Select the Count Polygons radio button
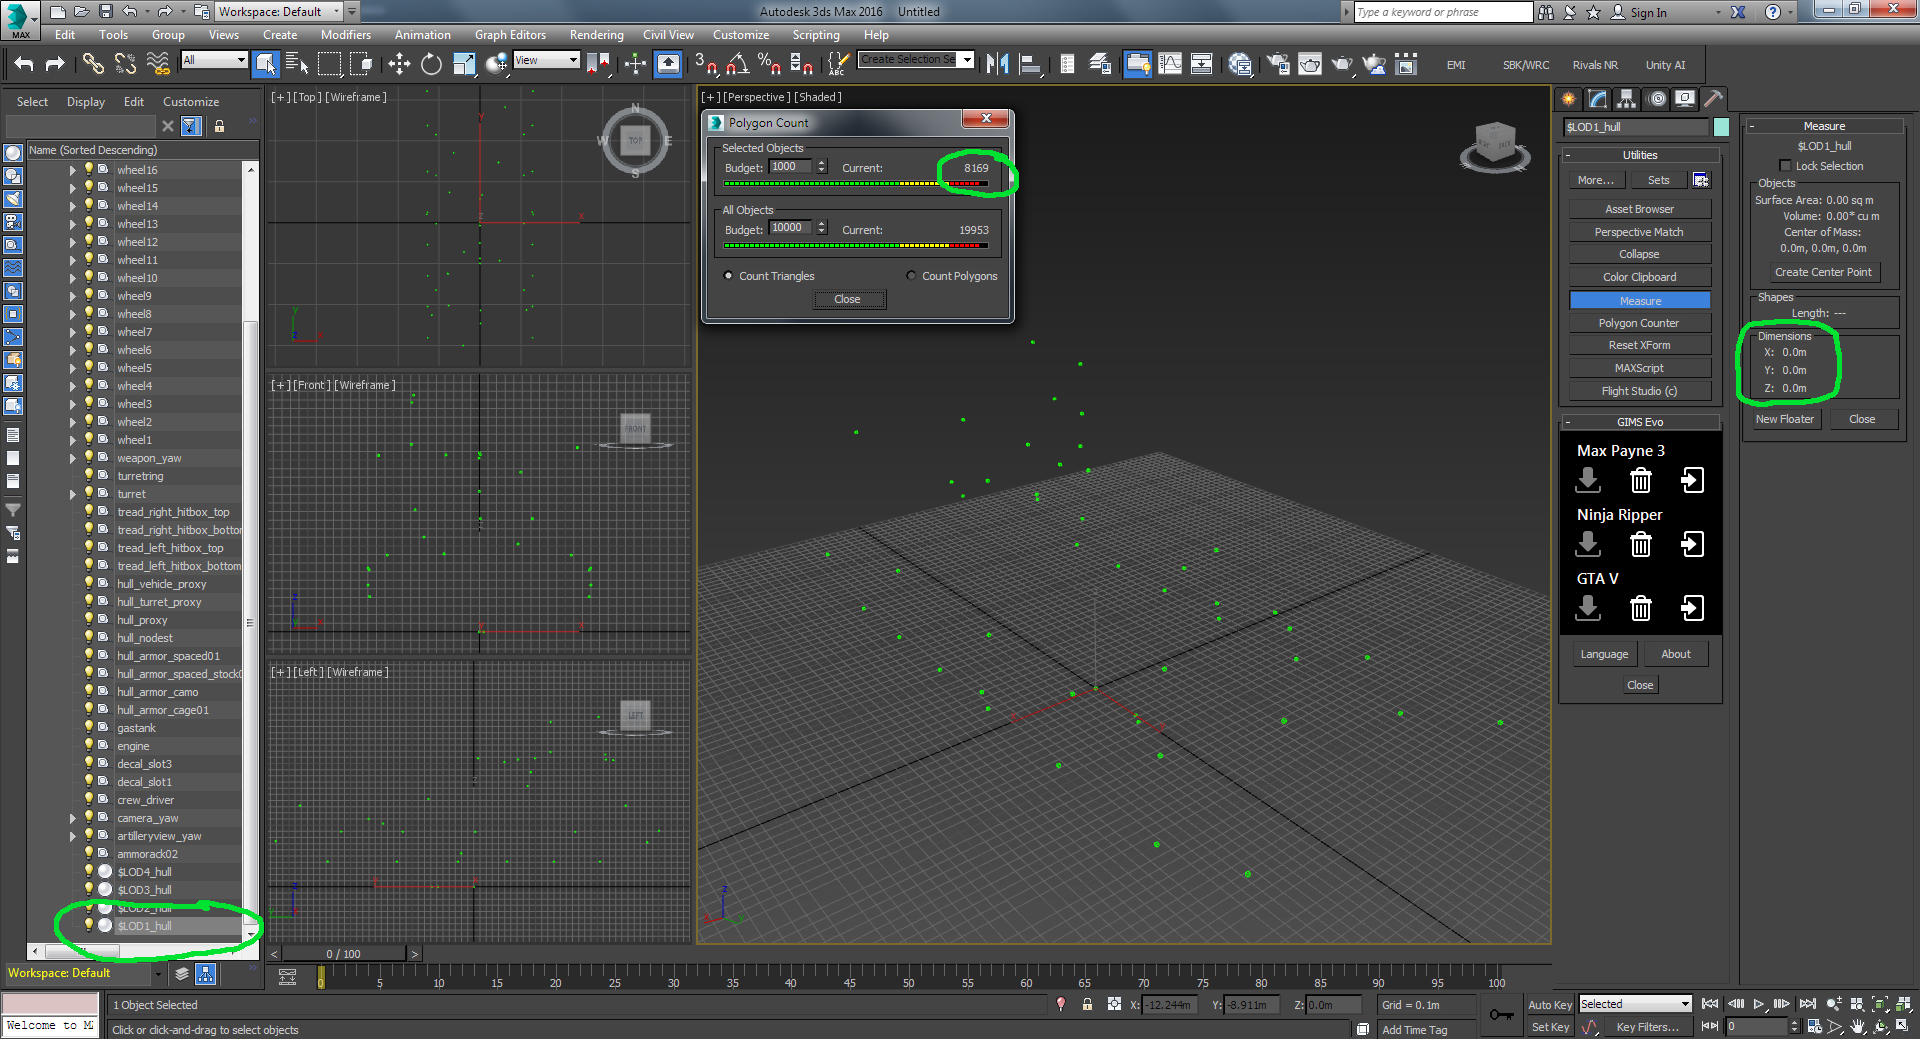Viewport: 1920px width, 1039px height. click(911, 276)
